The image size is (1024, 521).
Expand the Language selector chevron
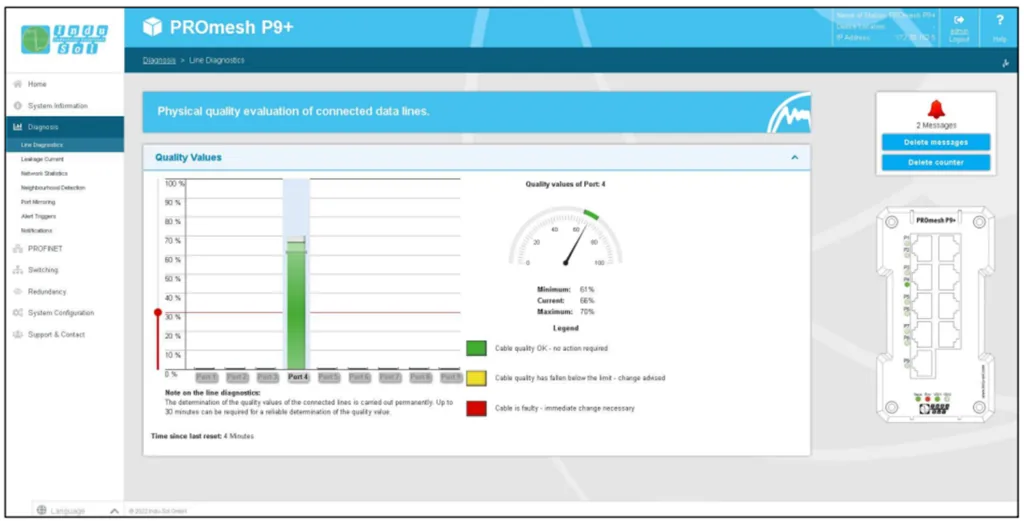[x=114, y=511]
